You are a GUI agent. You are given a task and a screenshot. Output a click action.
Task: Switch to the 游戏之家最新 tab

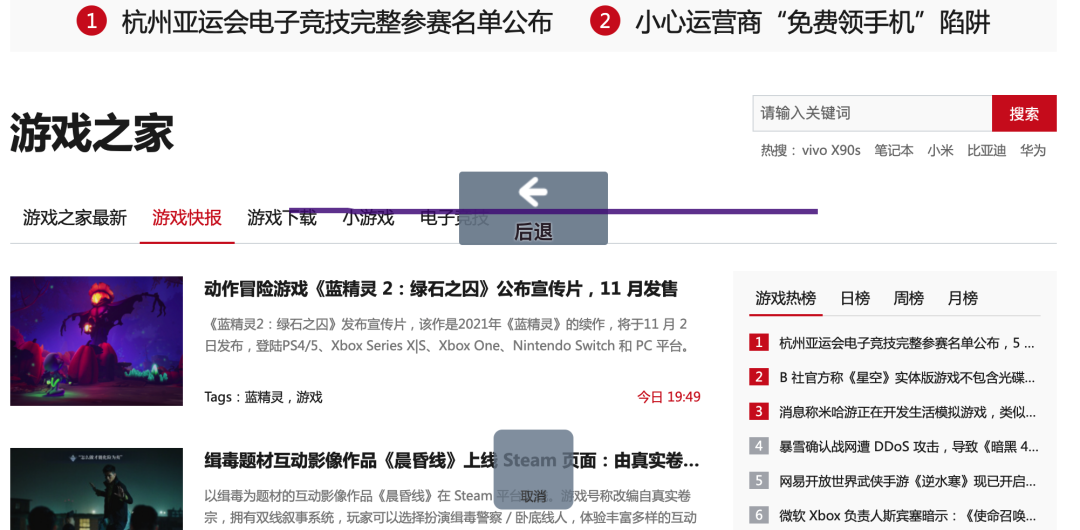click(75, 218)
